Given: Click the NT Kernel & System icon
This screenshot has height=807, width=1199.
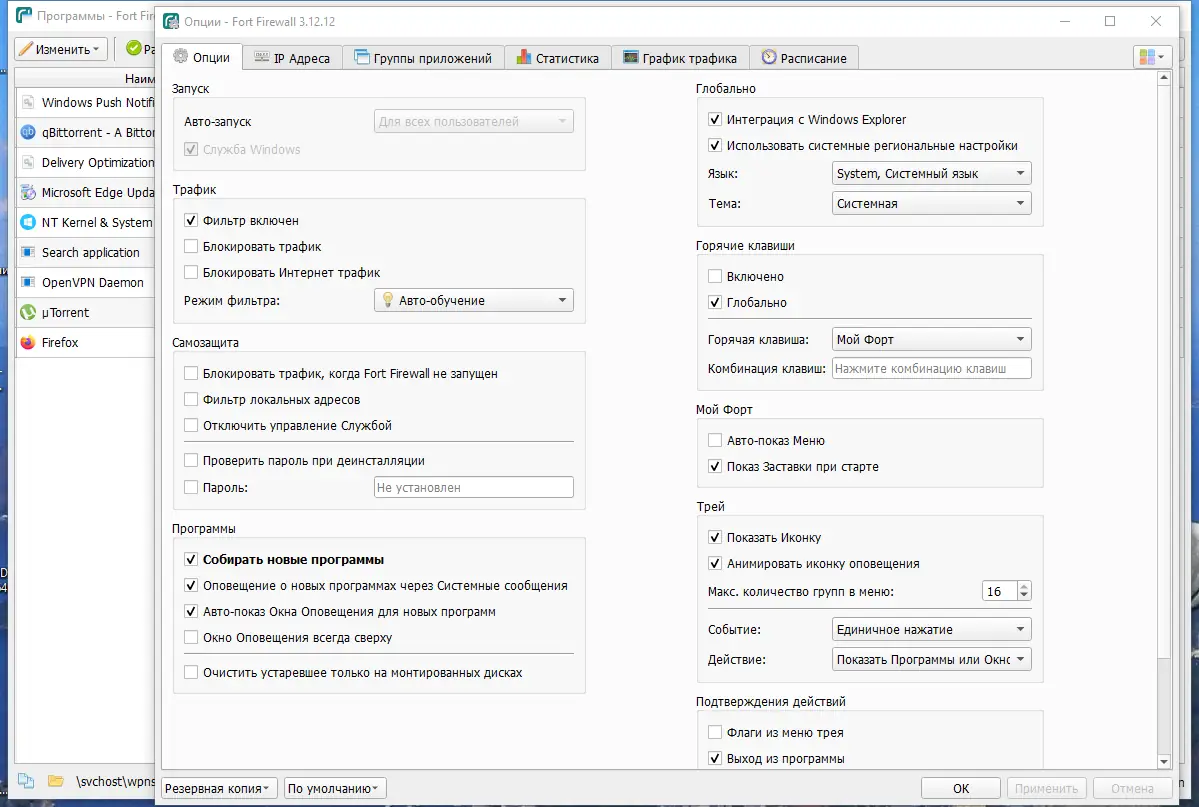Looking at the screenshot, I should click(28, 222).
